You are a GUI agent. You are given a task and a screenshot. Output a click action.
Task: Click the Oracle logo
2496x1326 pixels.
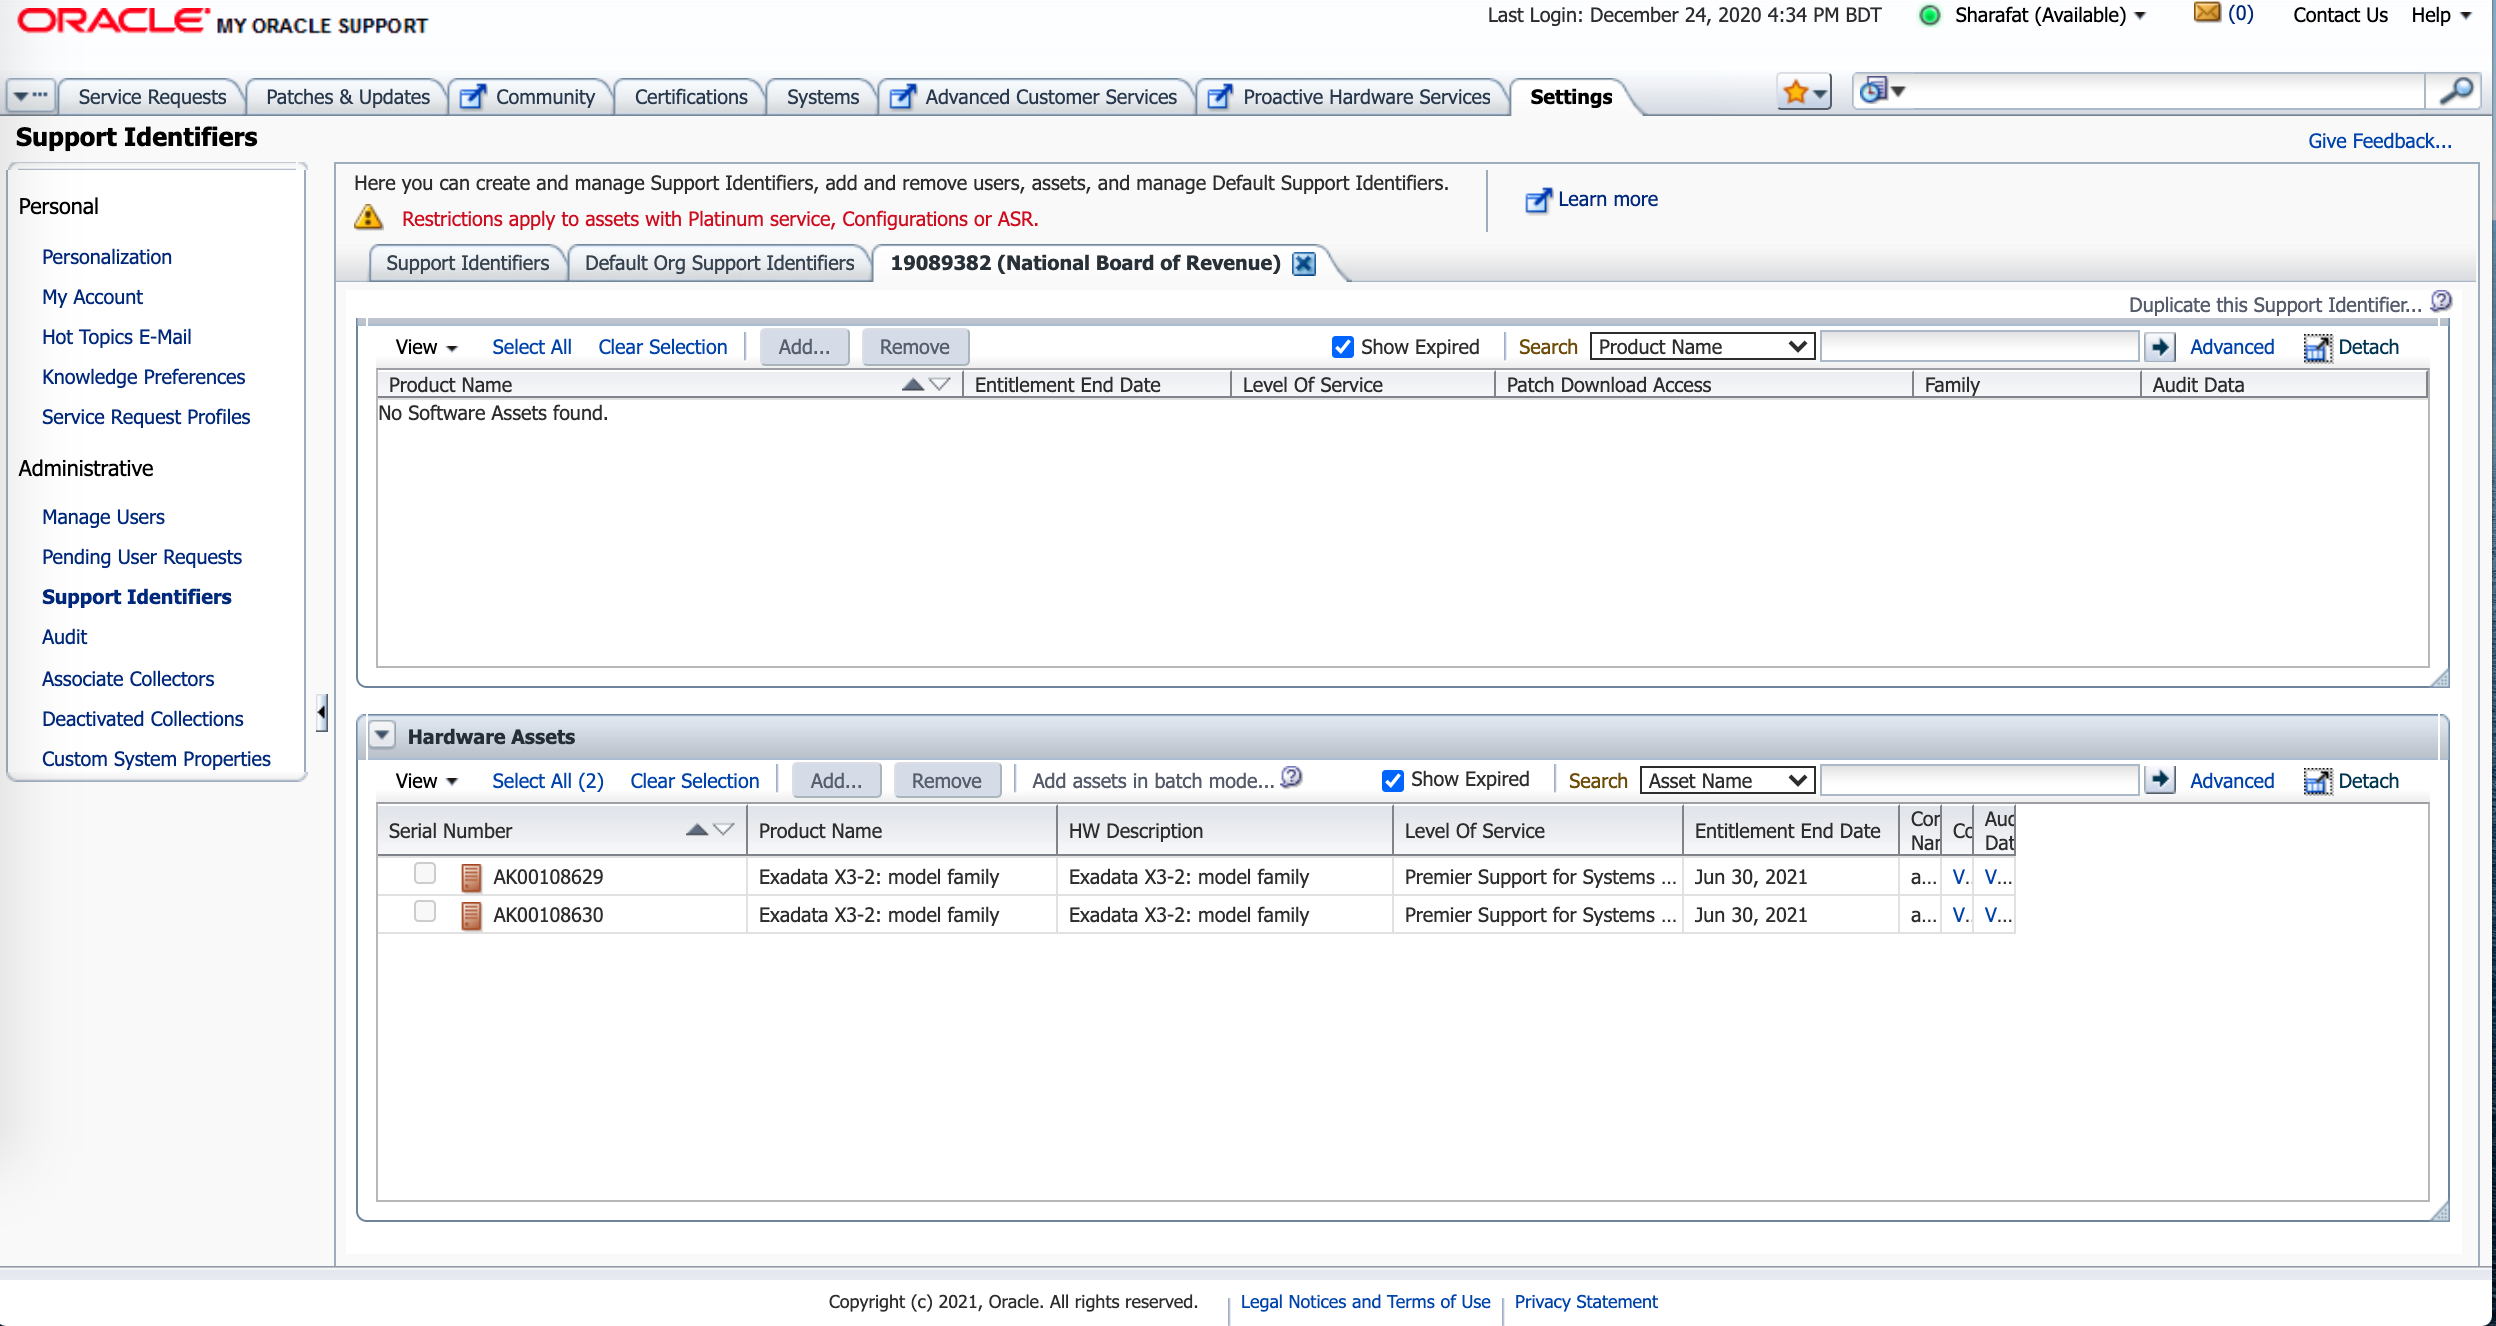tap(113, 20)
